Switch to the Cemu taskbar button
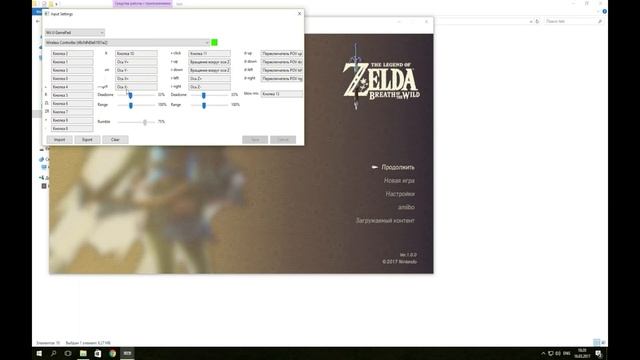Screen dimensions: 640x360 pos(127,353)
